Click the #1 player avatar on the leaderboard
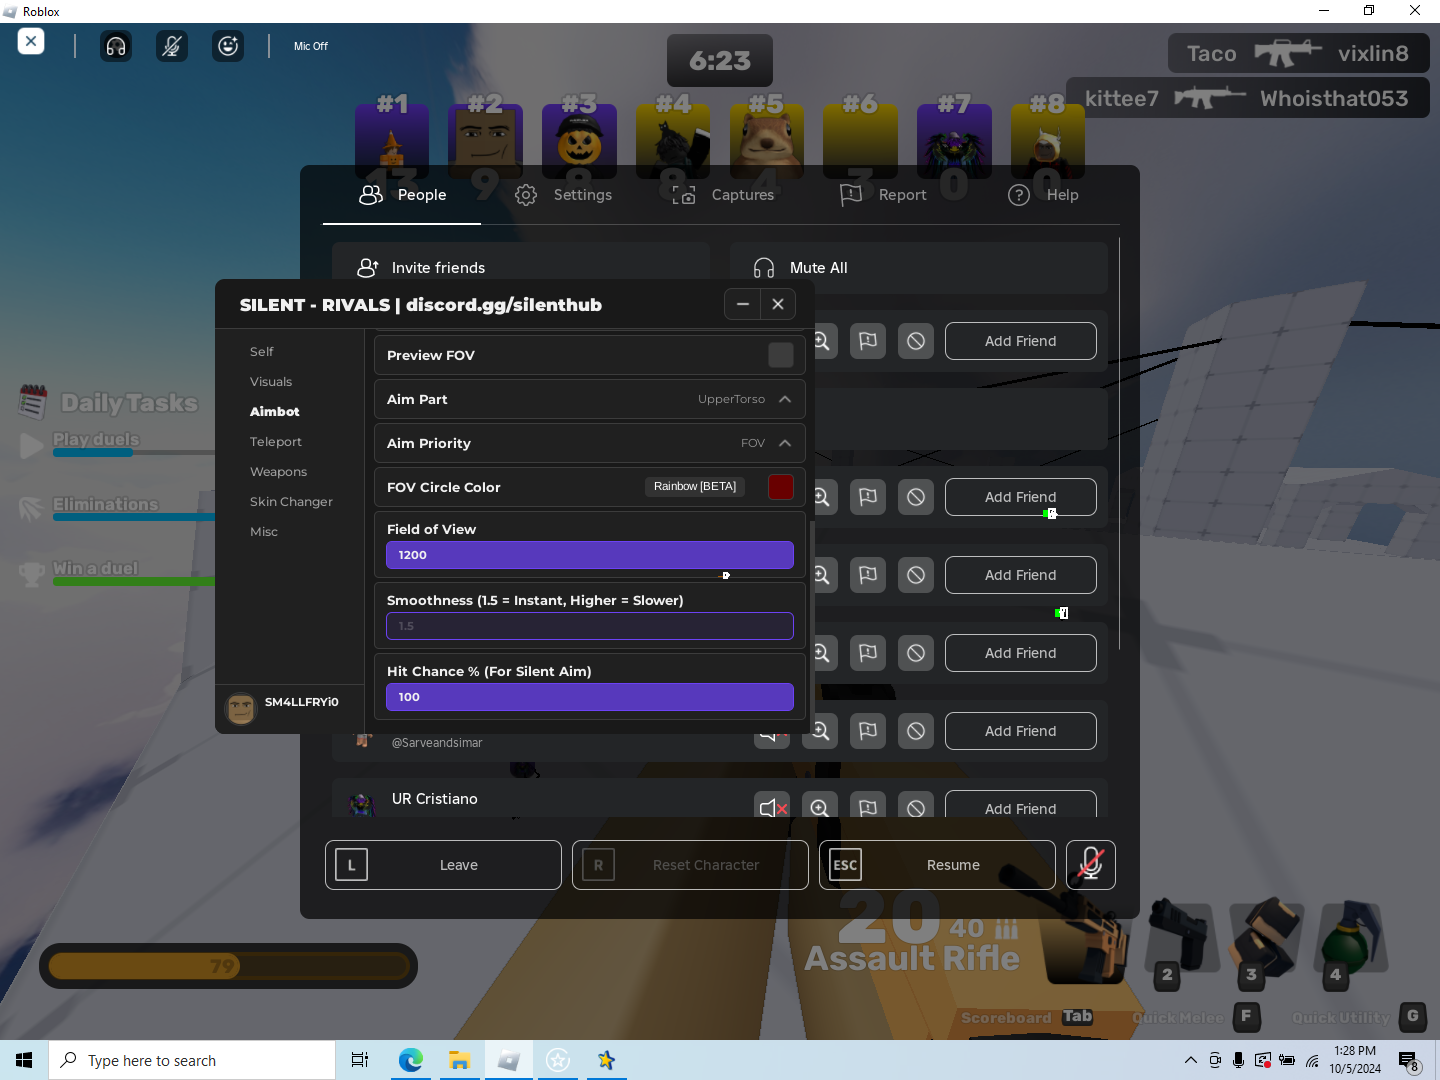The width and height of the screenshot is (1440, 1080). tap(392, 140)
